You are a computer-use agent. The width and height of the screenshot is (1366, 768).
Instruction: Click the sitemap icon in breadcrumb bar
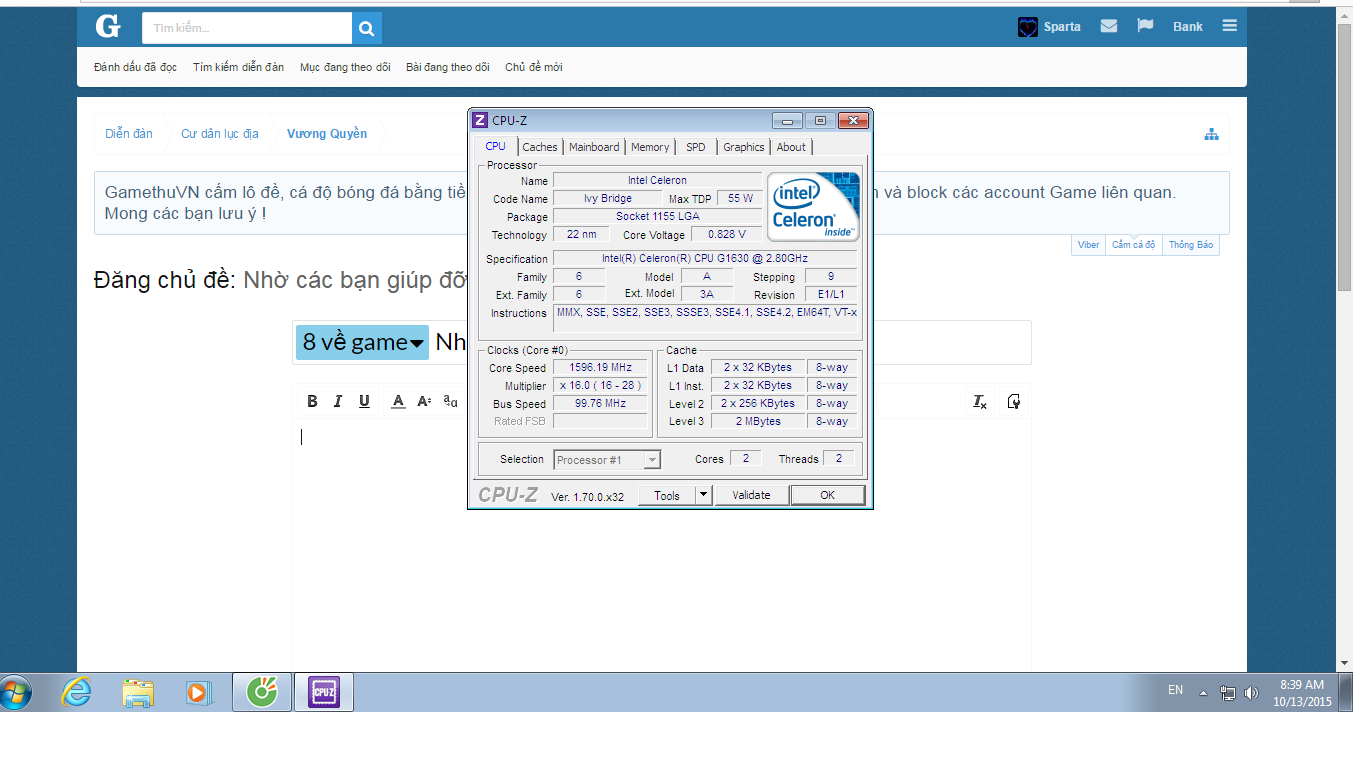(1211, 134)
